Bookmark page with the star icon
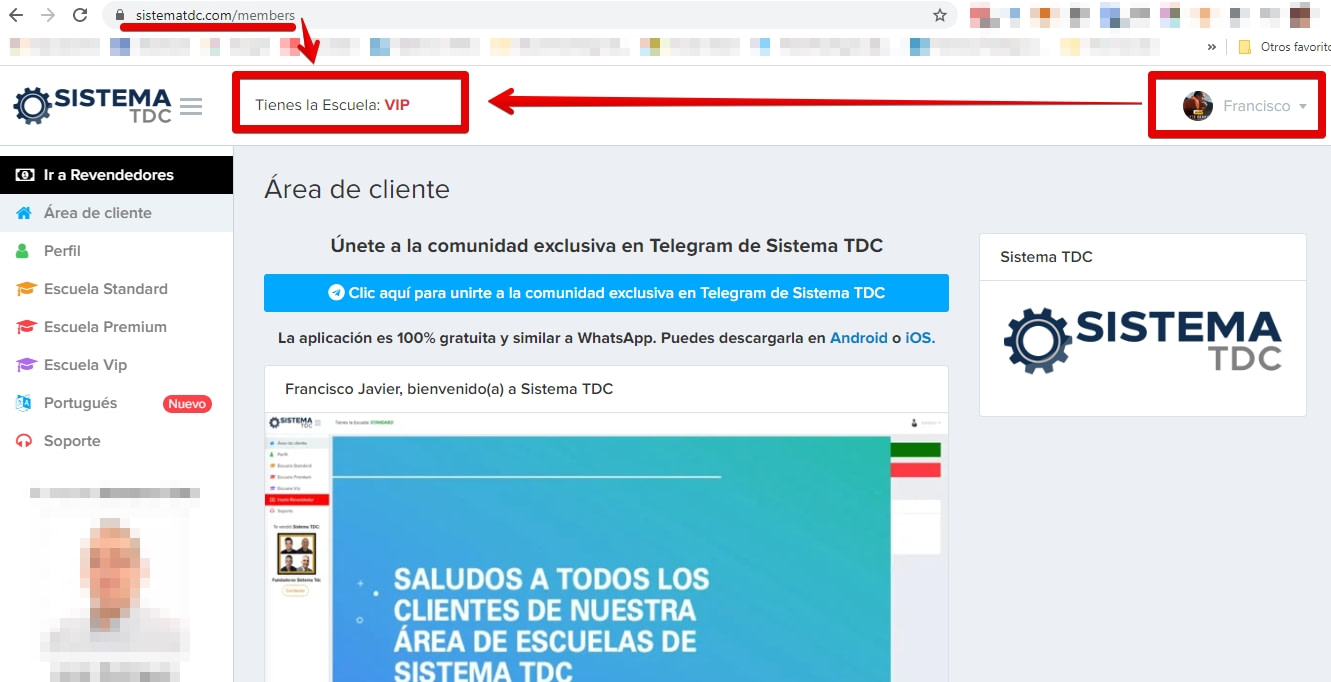Image resolution: width=1331 pixels, height=682 pixels. tap(940, 15)
